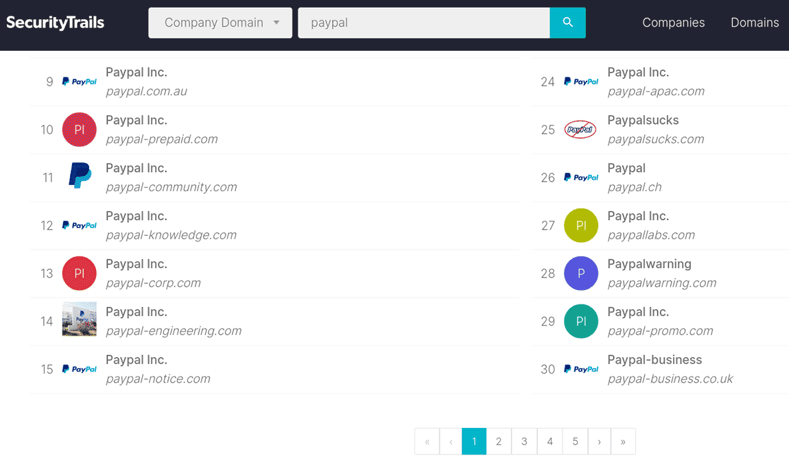The height and width of the screenshot is (469, 789).
Task: Click the domain text paypal-apac.com
Action: point(656,91)
